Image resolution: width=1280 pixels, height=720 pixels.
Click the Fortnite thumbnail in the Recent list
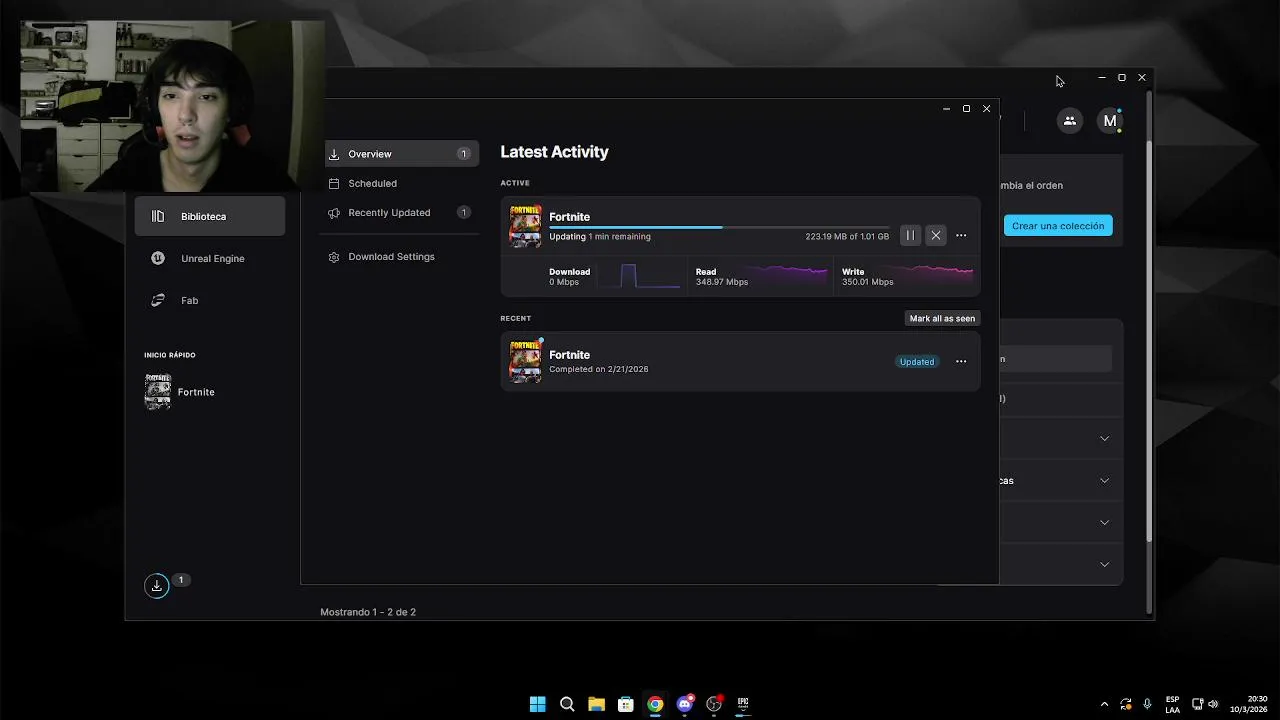(525, 361)
